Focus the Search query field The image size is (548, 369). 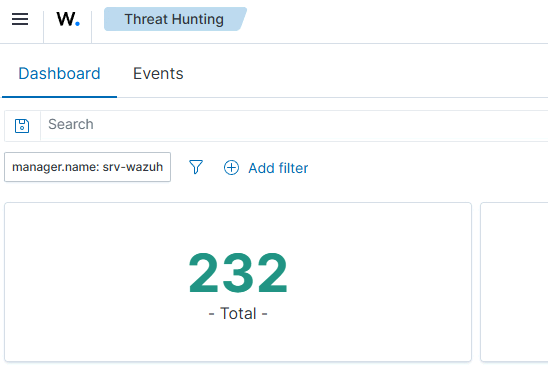294,125
